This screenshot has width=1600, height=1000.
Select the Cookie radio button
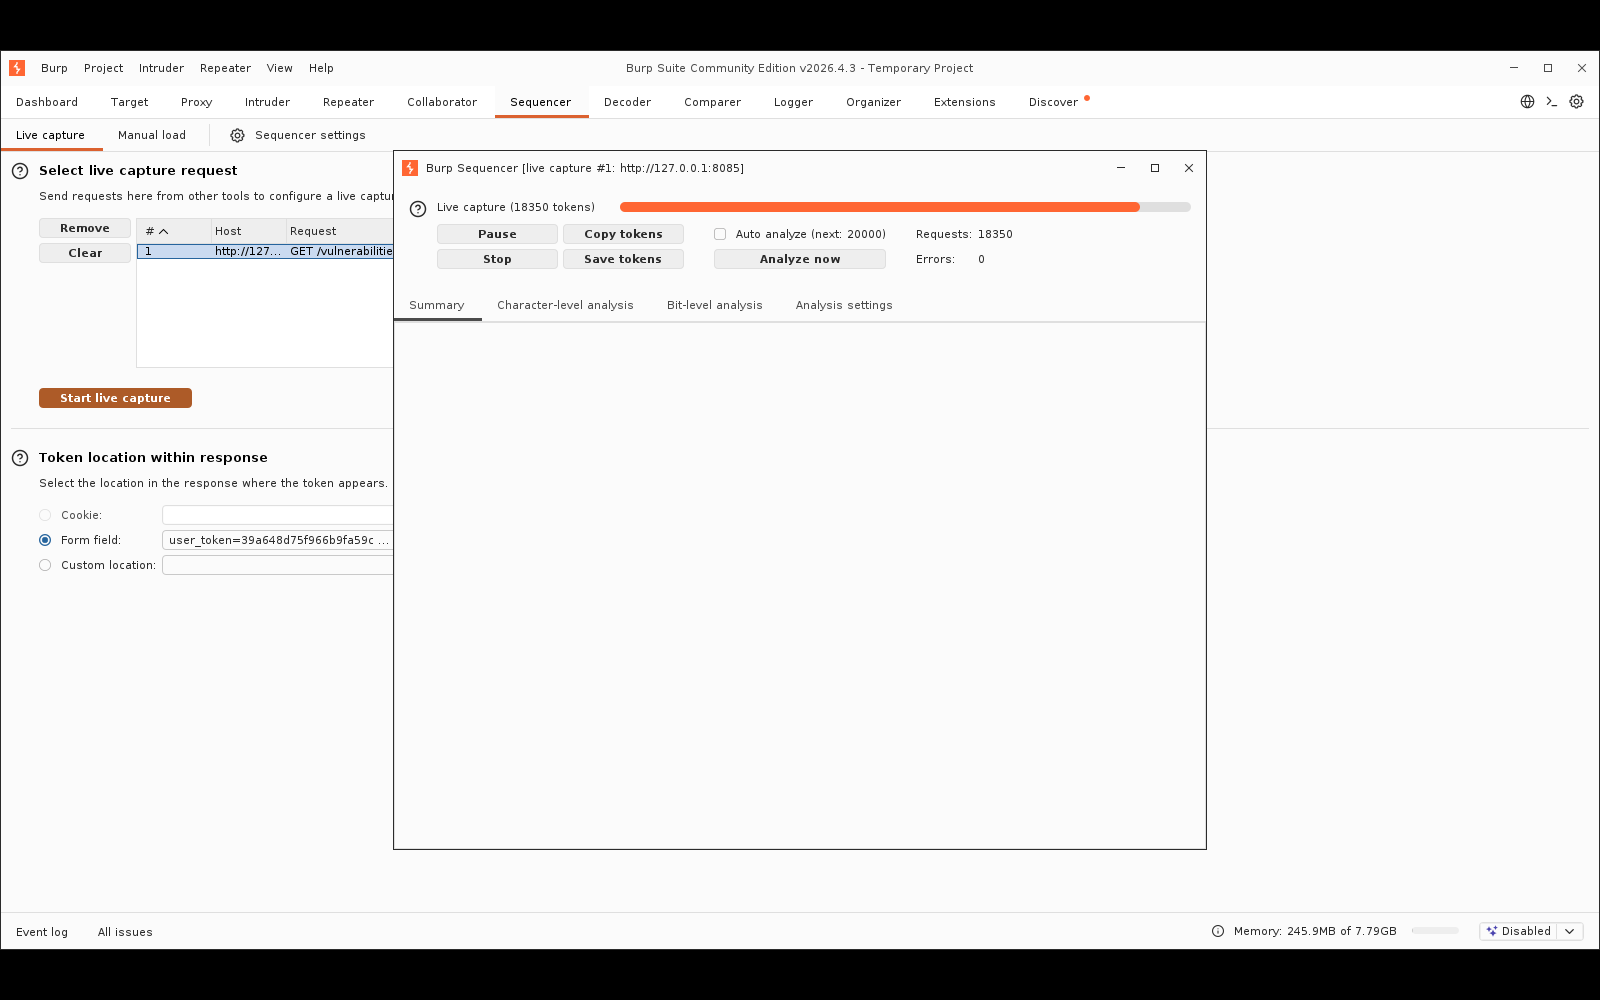click(x=45, y=515)
